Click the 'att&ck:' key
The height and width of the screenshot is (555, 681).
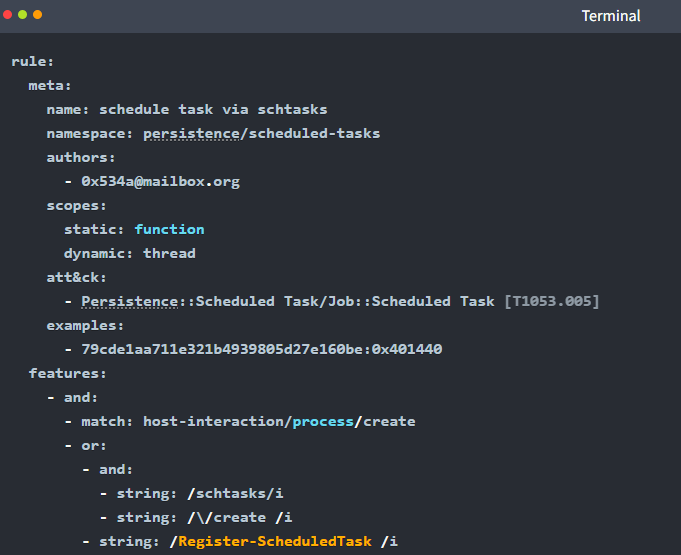point(76,278)
